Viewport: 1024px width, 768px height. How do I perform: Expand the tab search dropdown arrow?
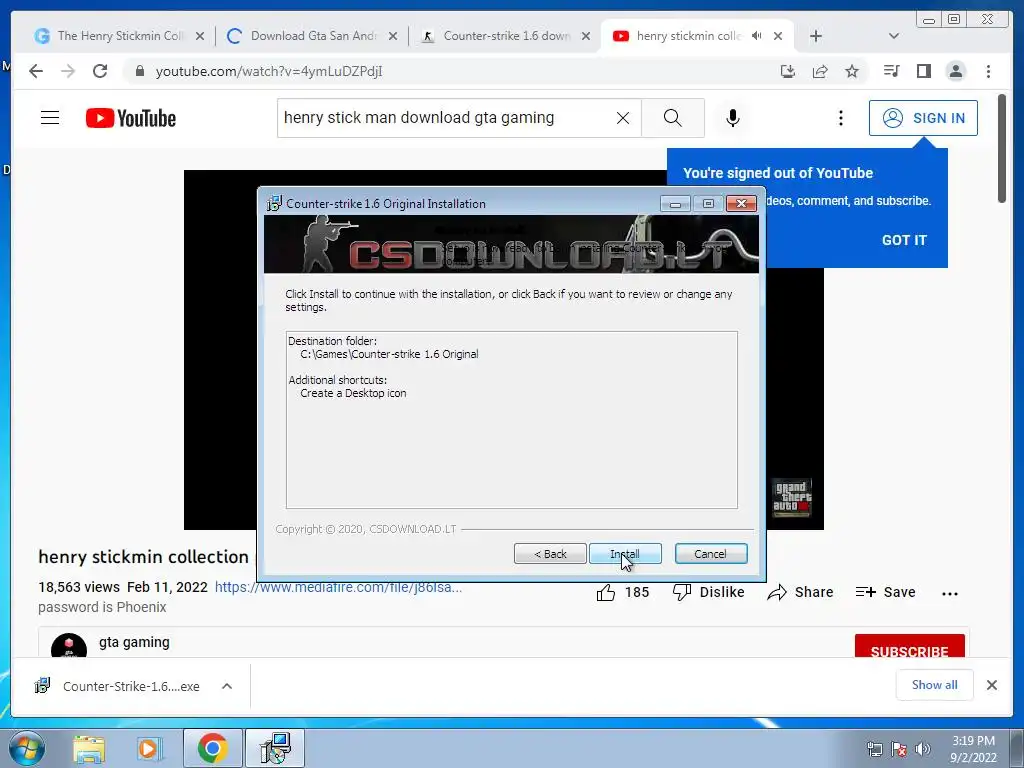pyautogui.click(x=894, y=36)
